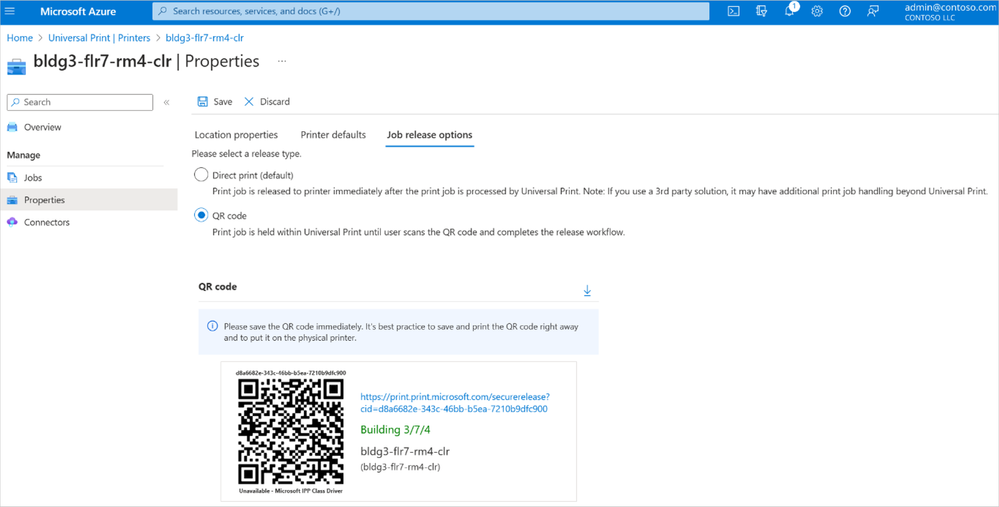Viewport: 999px width, 507px height.
Task: Click the Jobs document icon in the sidebar
Action: click(12, 178)
